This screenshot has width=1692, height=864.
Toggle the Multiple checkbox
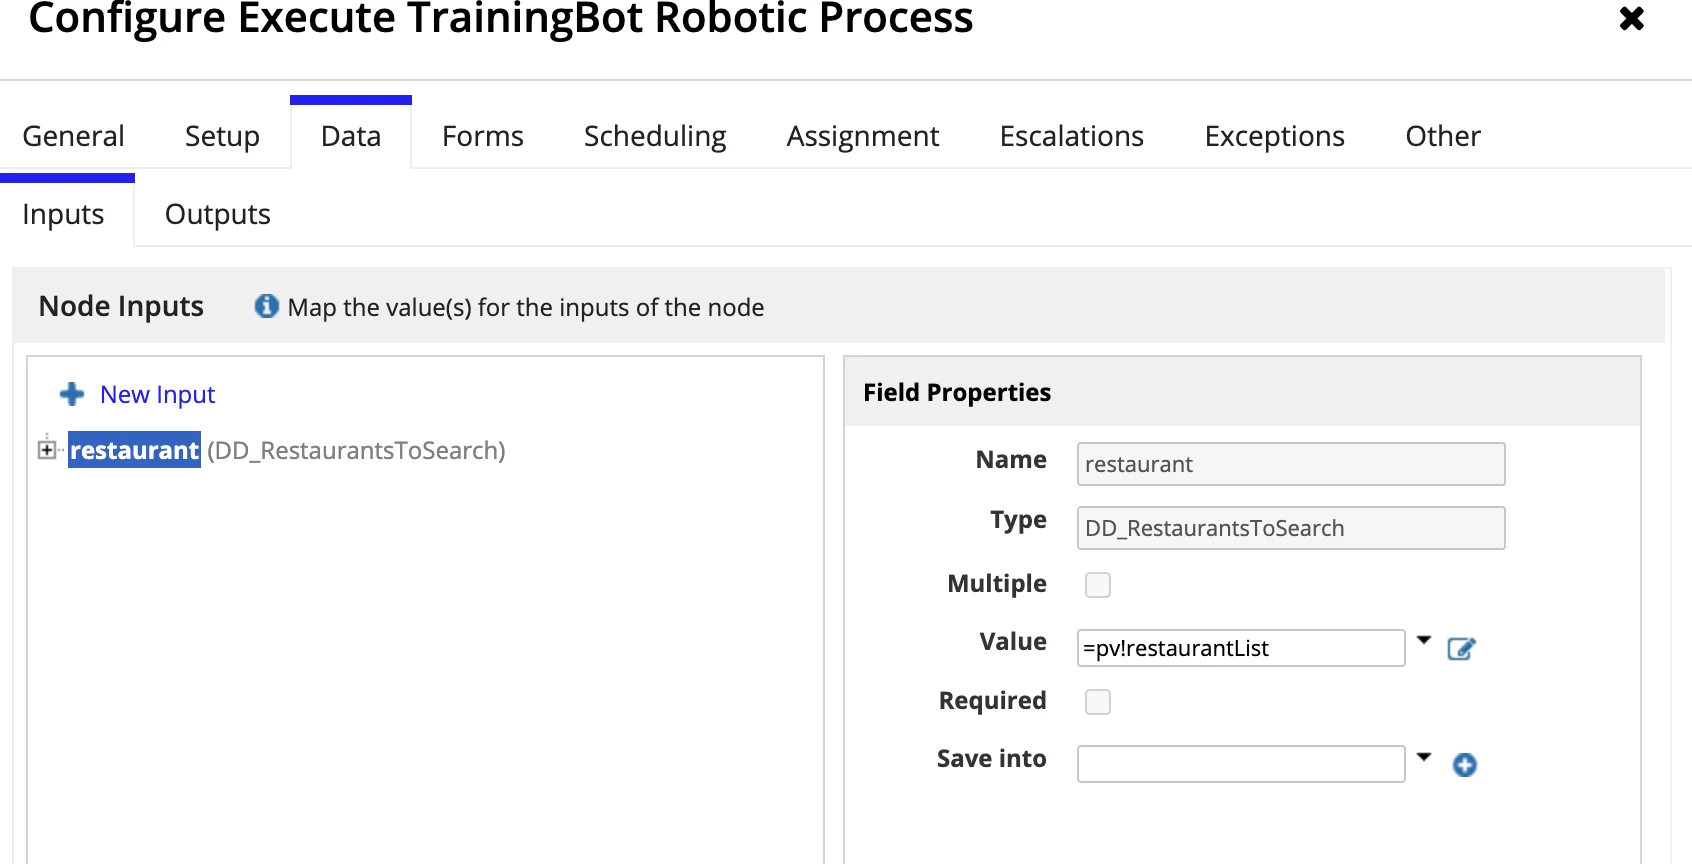(1098, 585)
